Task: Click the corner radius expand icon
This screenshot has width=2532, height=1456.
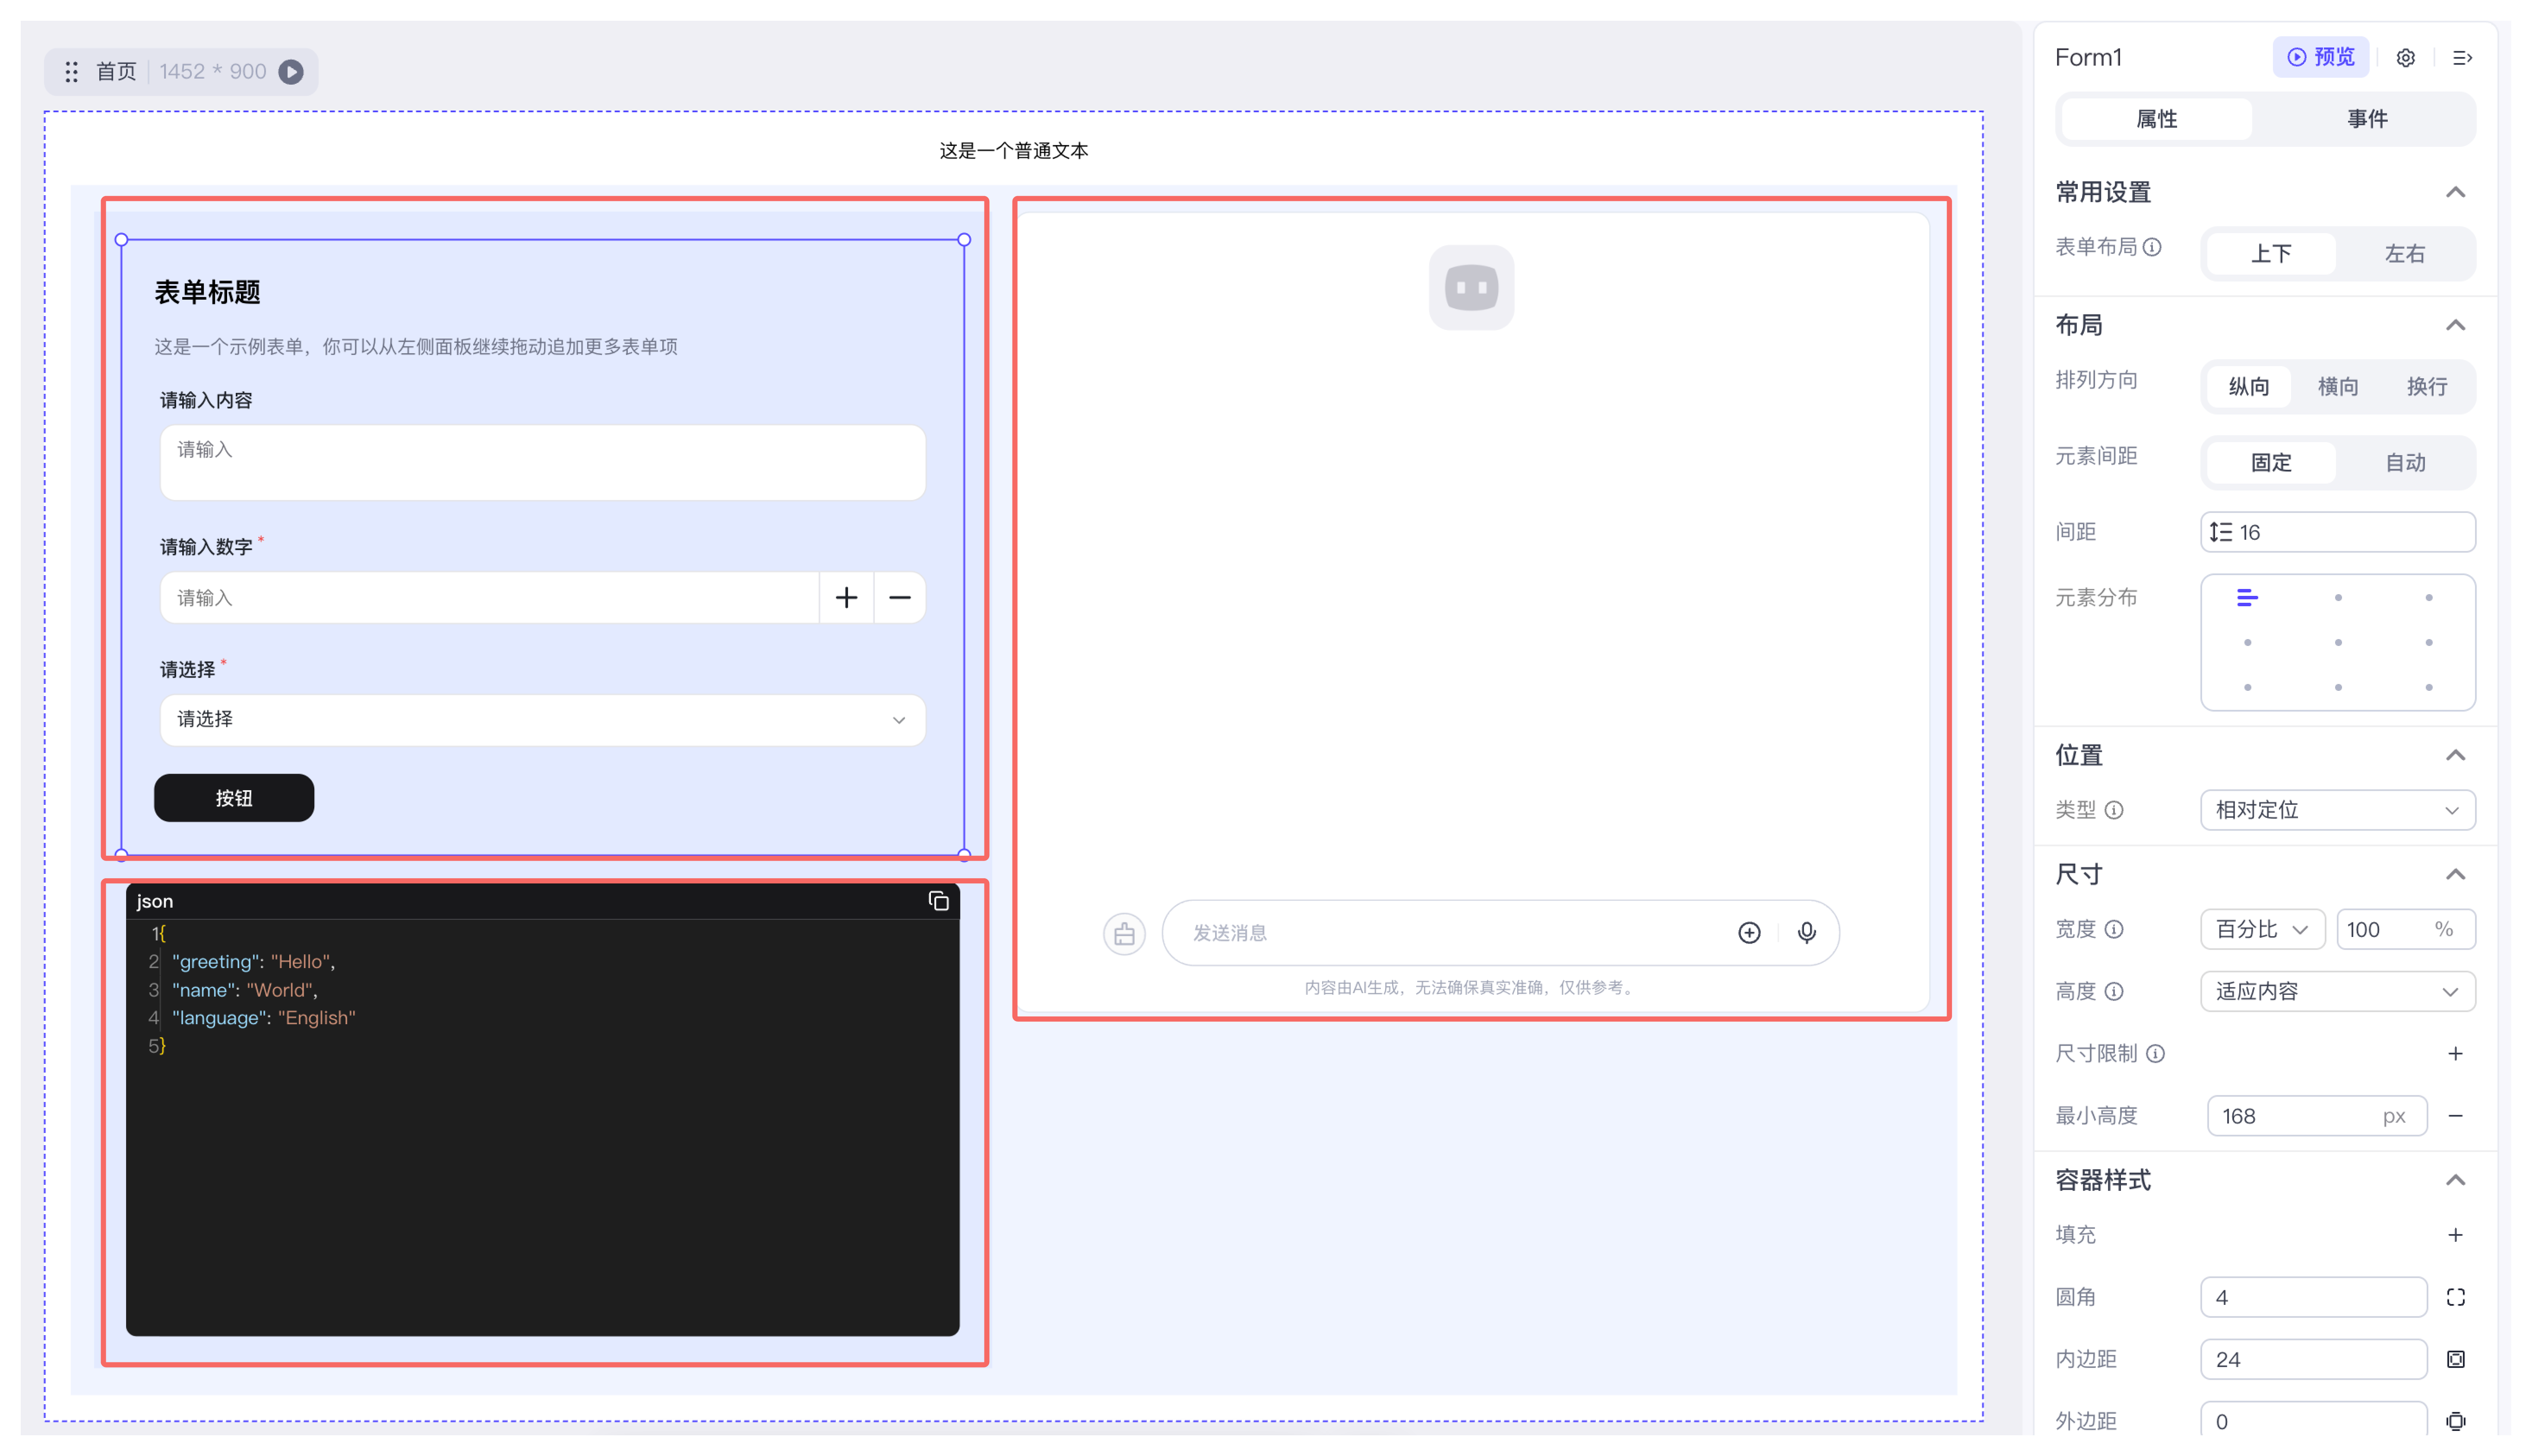Action: click(2455, 1297)
